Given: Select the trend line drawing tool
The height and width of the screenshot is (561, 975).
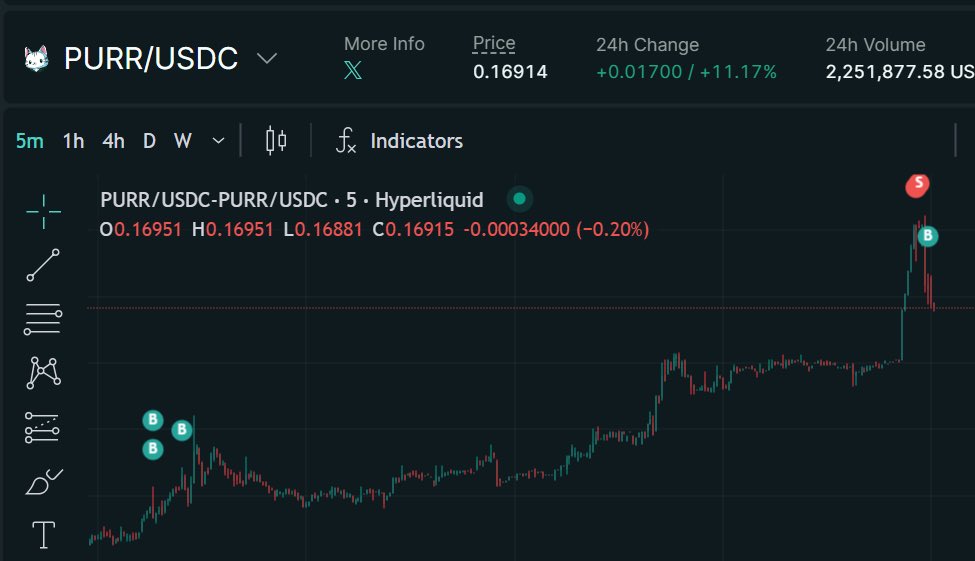Looking at the screenshot, I should (43, 265).
